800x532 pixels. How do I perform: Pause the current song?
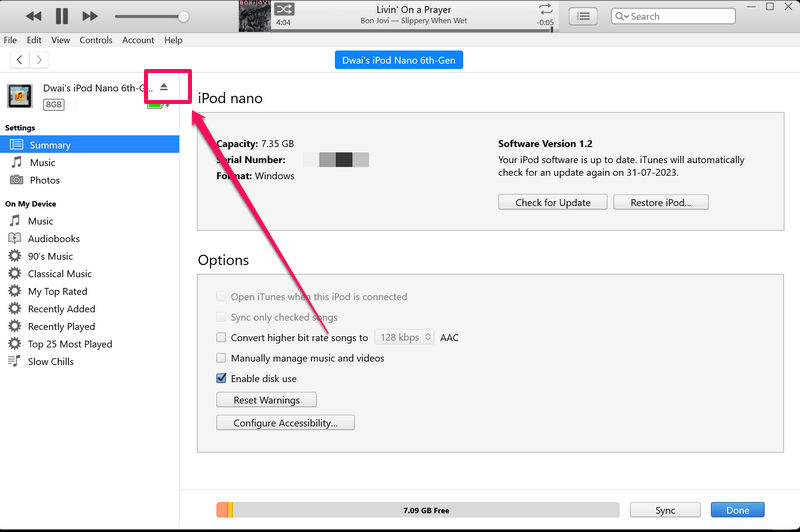click(x=62, y=16)
